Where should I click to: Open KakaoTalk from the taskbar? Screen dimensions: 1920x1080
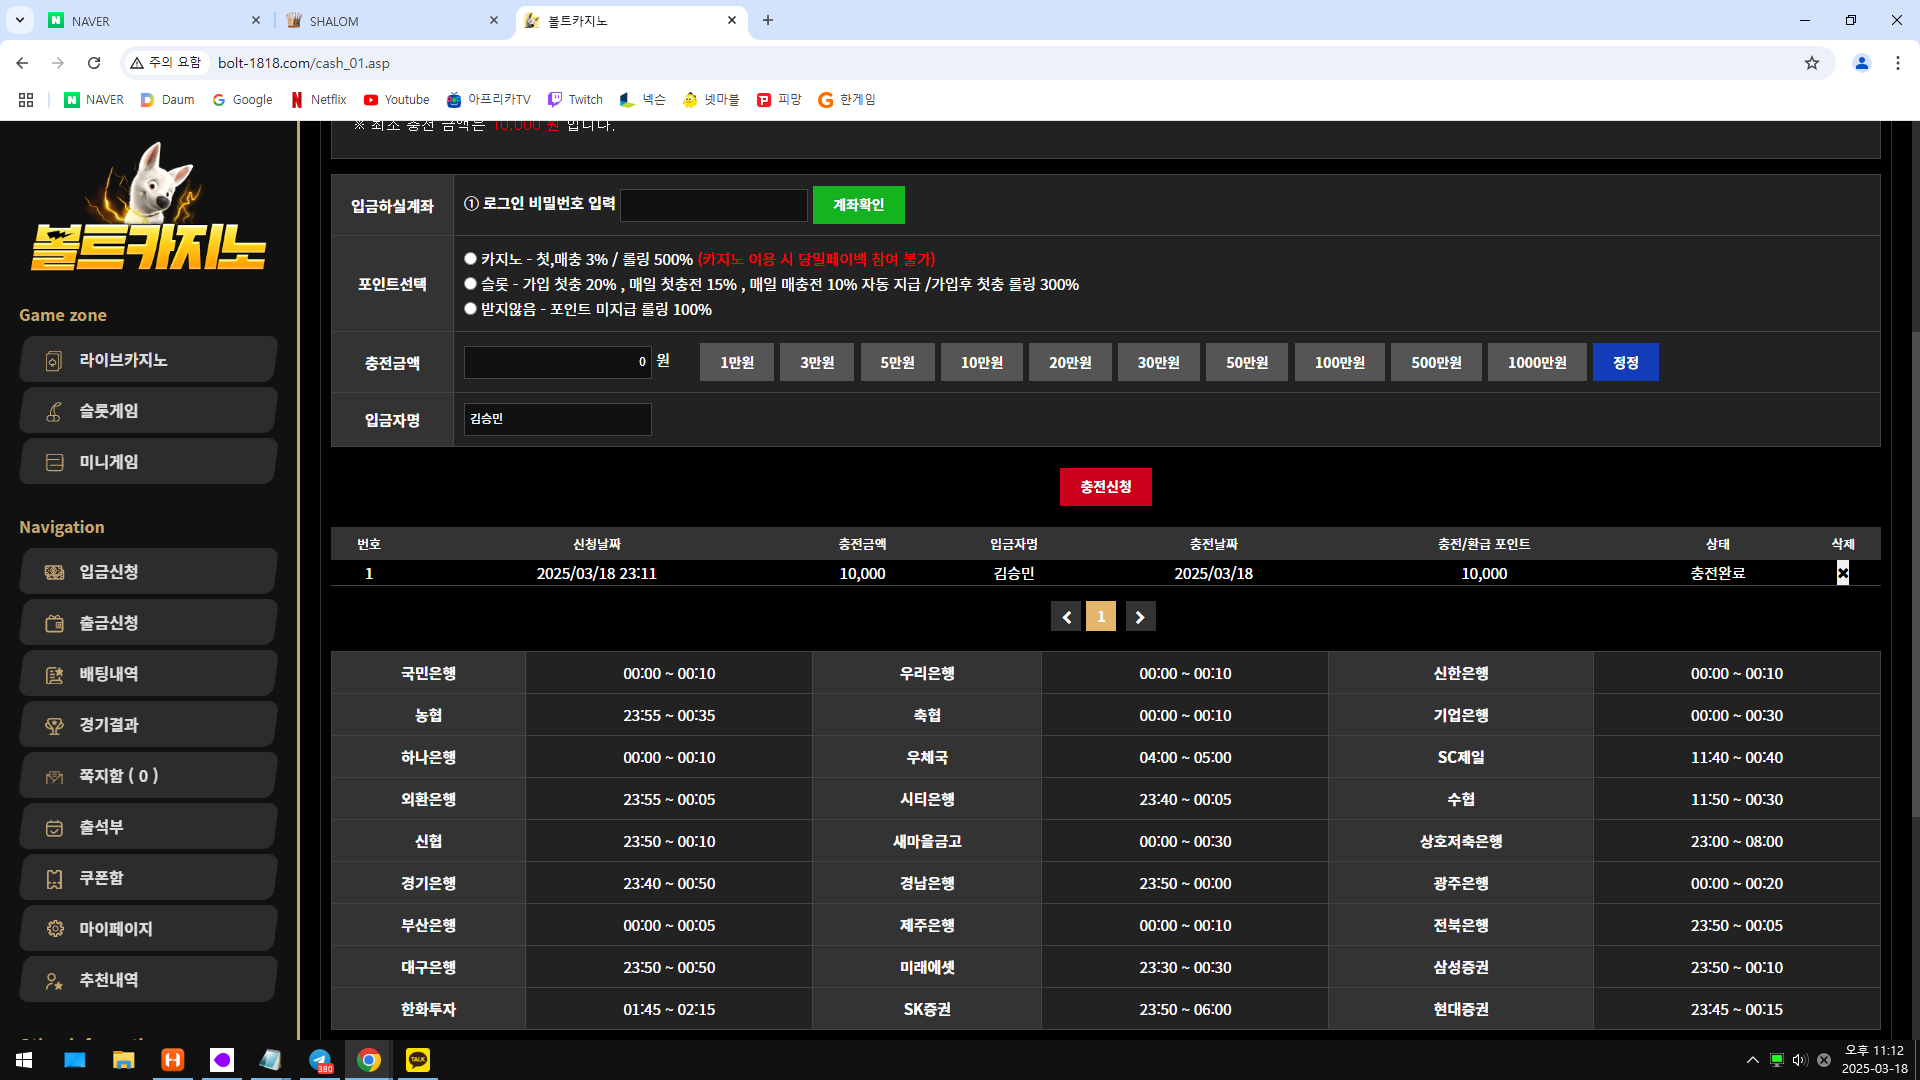418,1060
